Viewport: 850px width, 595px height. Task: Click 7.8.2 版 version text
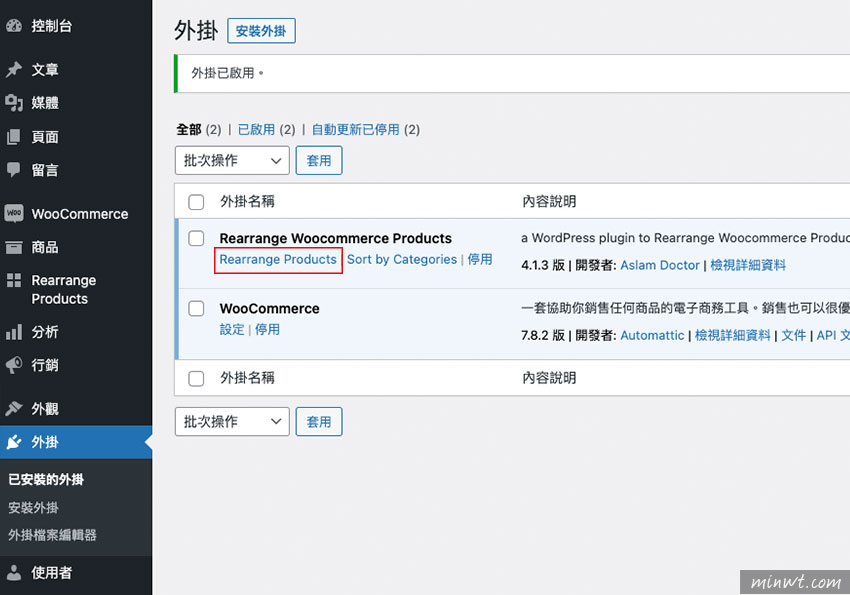pyautogui.click(x=543, y=335)
